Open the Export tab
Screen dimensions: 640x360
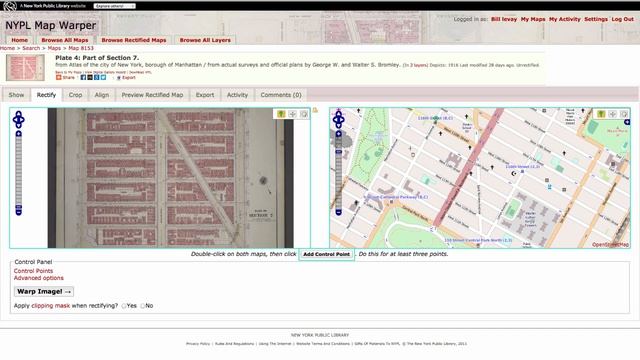click(204, 95)
